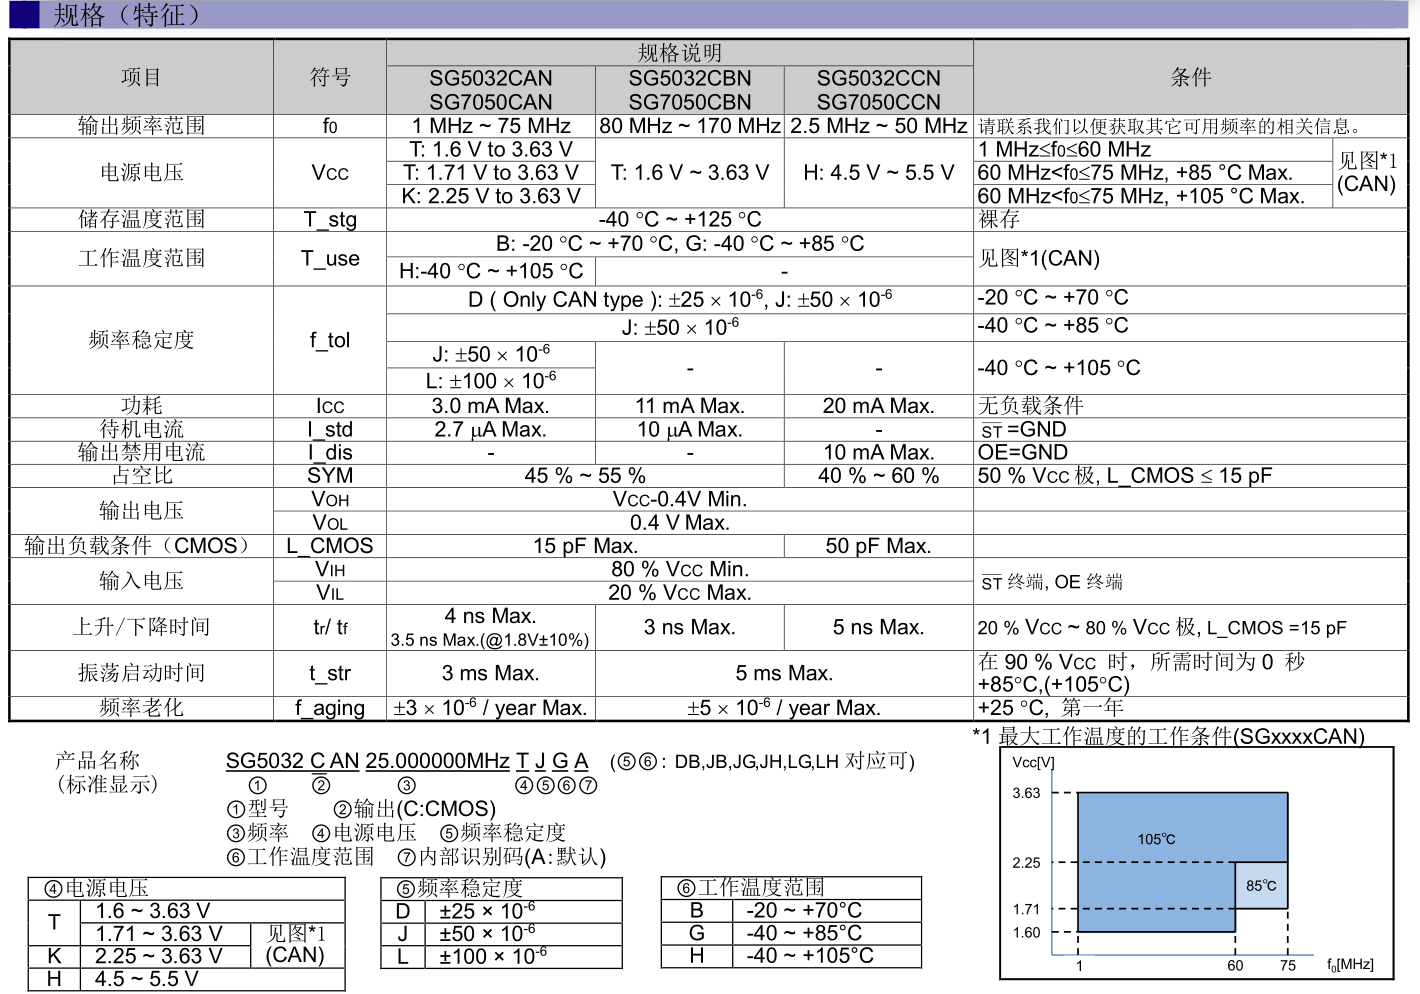Screen dimensions: 1420x994
Task: Click the 25.000000MHz part of the product name
Action: point(437,761)
